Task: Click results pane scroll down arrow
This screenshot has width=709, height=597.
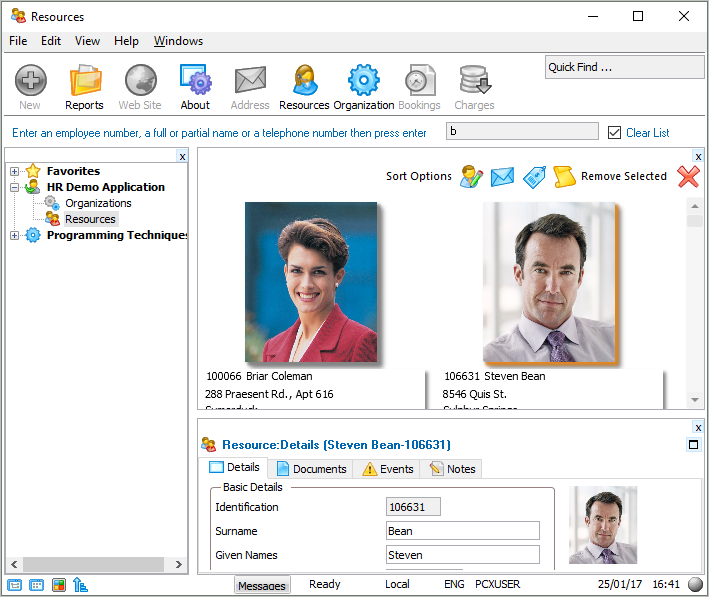Action: pyautogui.click(x=695, y=400)
